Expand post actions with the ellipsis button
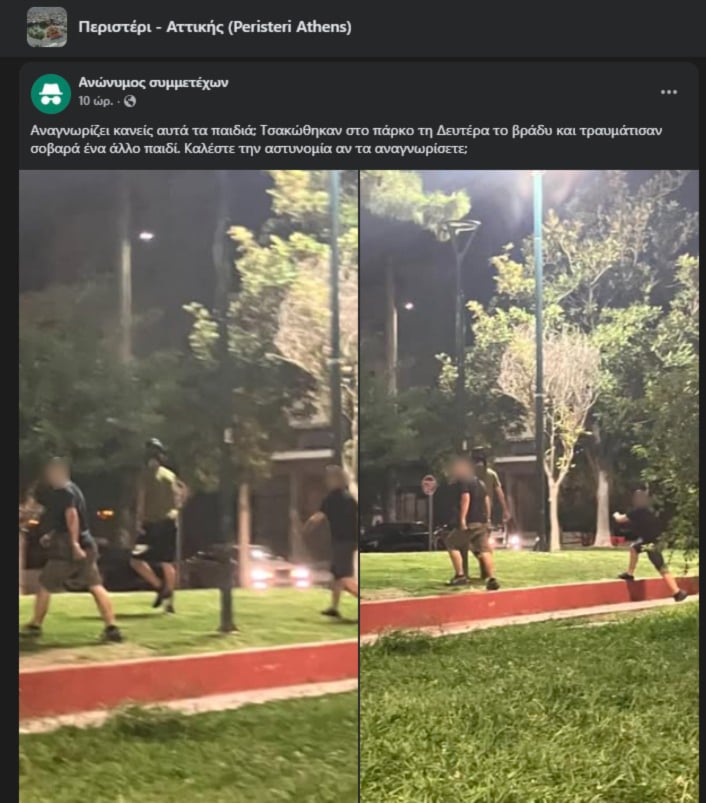The height and width of the screenshot is (803, 706). [x=669, y=92]
